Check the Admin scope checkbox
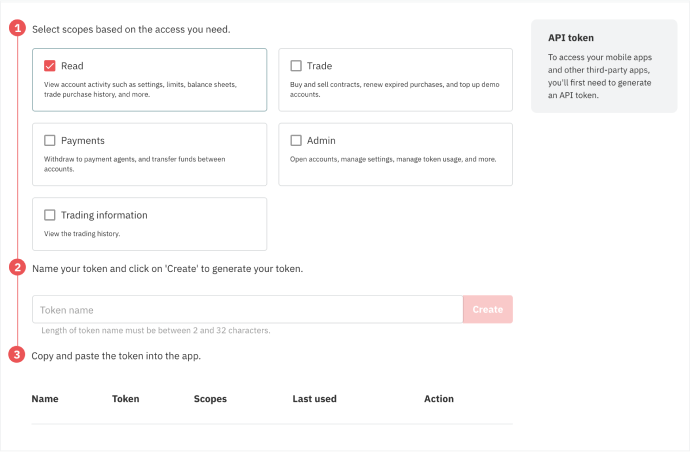Screen dimensions: 690x452 tap(296, 140)
